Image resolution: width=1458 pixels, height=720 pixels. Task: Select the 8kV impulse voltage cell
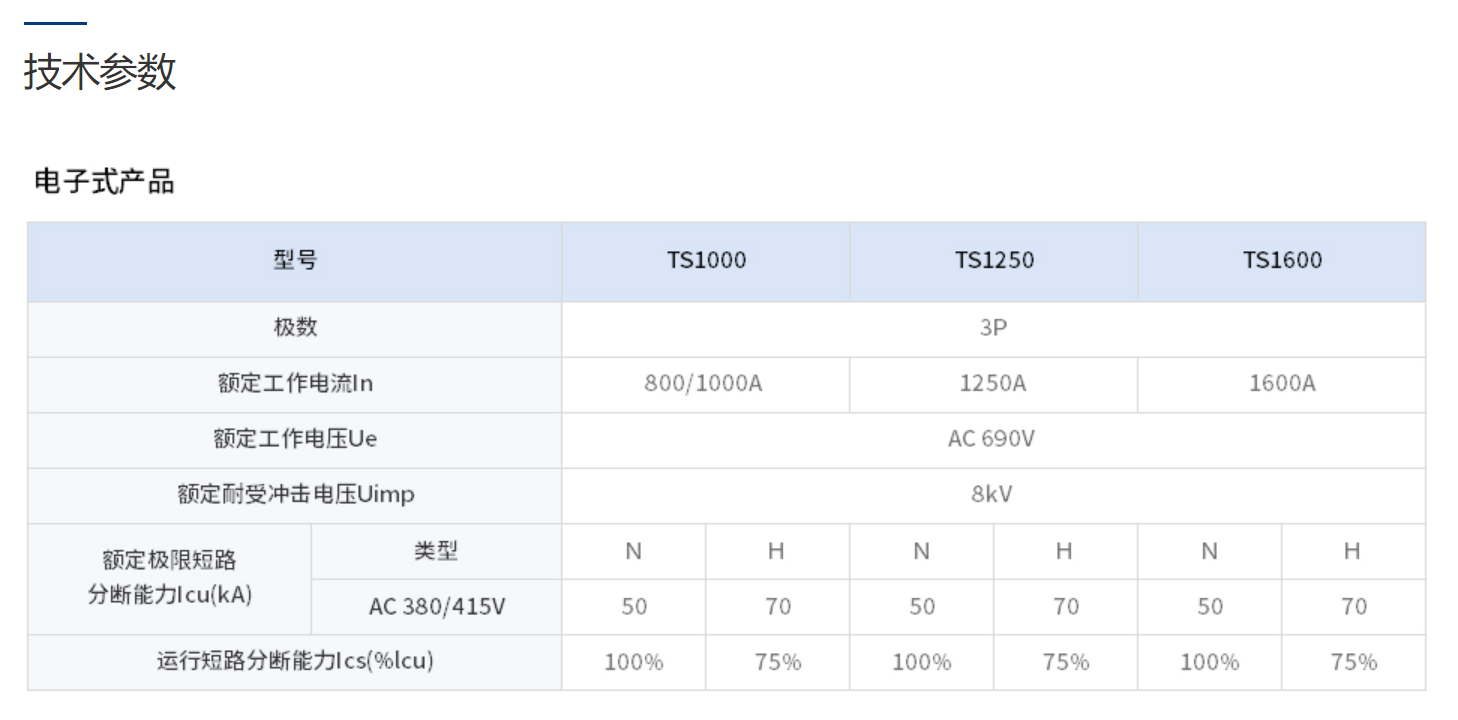(992, 494)
